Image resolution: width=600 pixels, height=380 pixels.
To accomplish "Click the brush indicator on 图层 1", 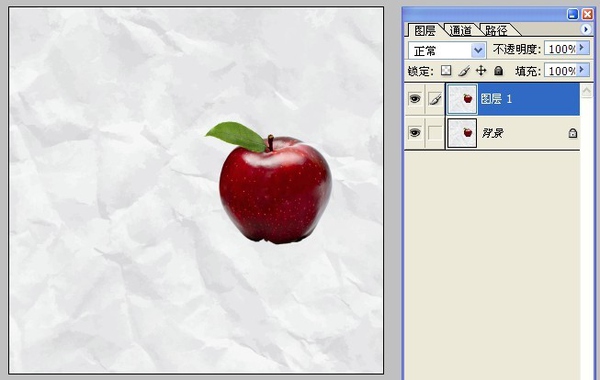I will (x=435, y=99).
